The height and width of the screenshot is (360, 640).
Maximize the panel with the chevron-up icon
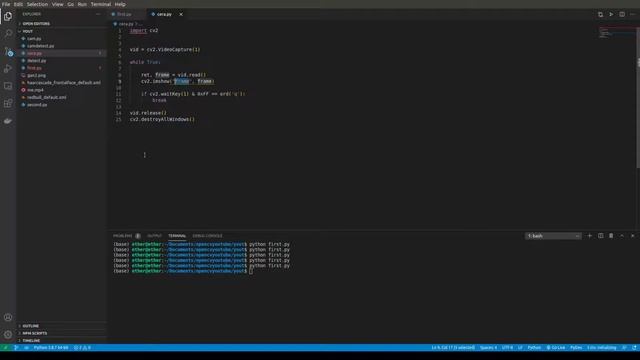pyautogui.click(x=622, y=236)
